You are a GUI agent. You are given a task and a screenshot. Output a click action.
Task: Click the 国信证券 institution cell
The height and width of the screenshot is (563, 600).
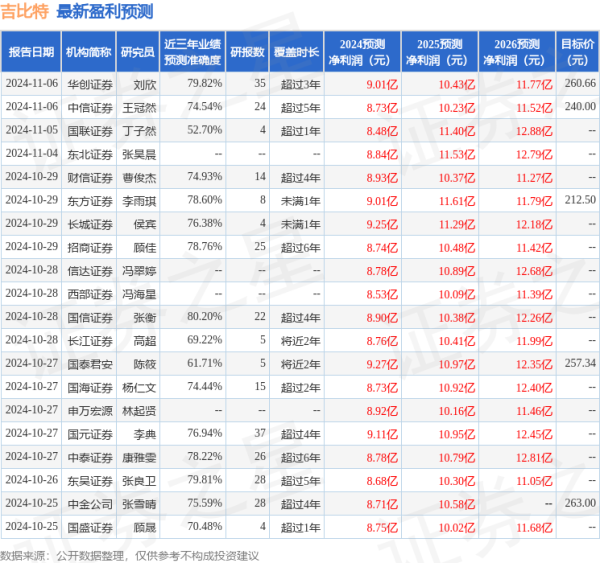pos(90,318)
